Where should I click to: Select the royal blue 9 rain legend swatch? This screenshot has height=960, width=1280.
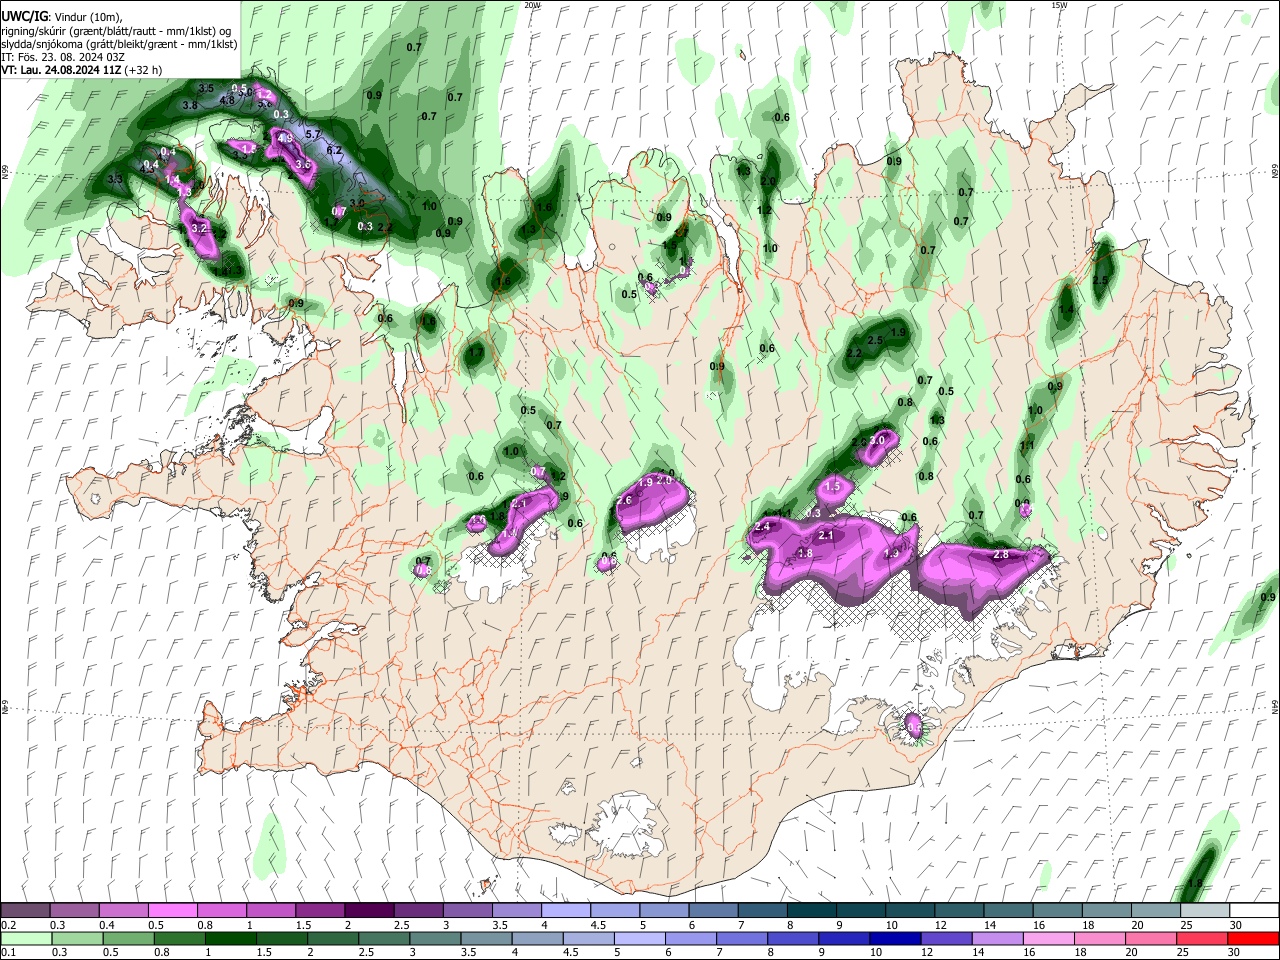(x=843, y=938)
